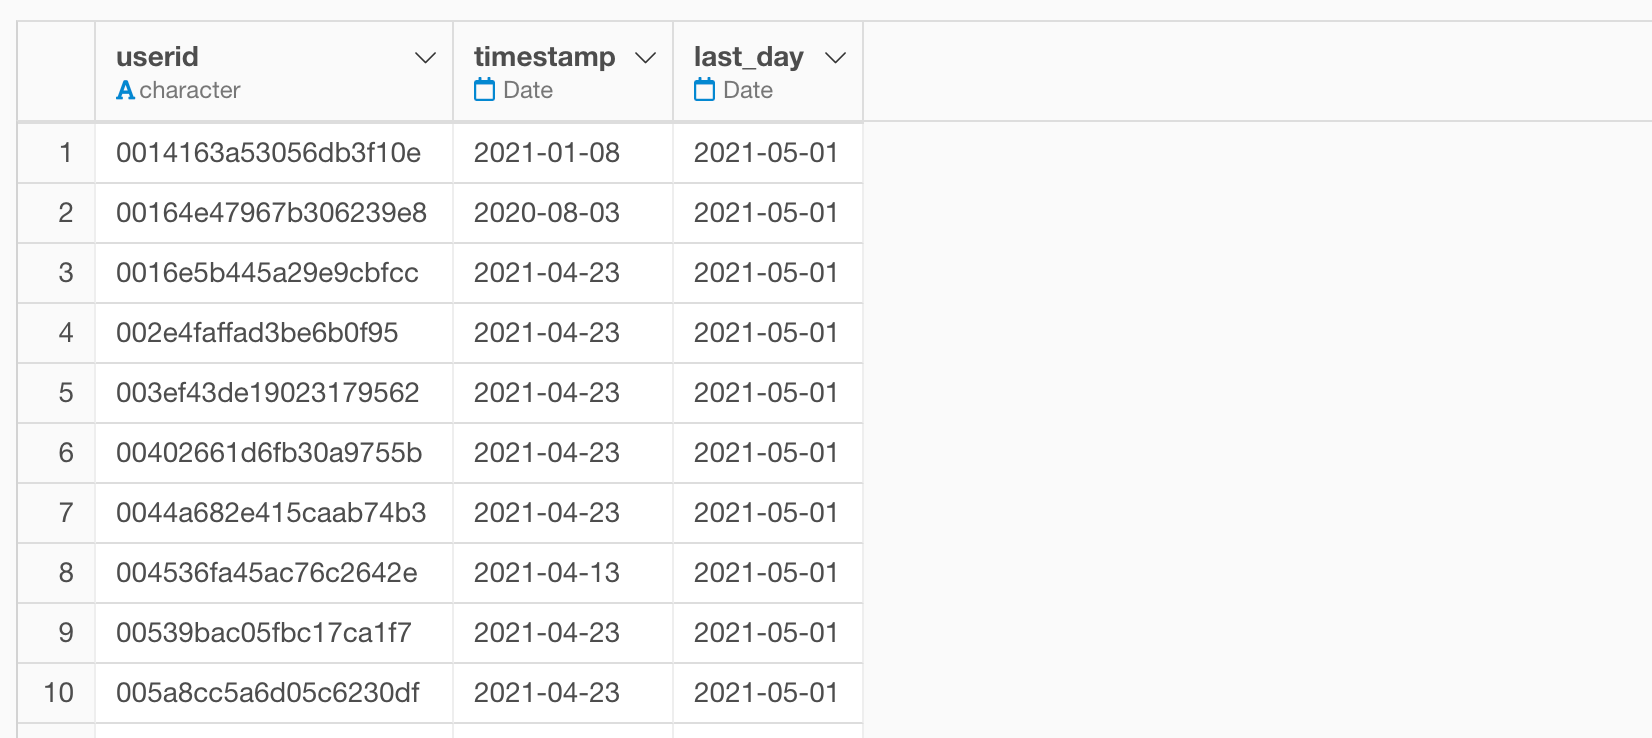This screenshot has width=1652, height=738.
Task: Click userid cell 00539bac05fbc17ca1f7
Action: click(264, 633)
